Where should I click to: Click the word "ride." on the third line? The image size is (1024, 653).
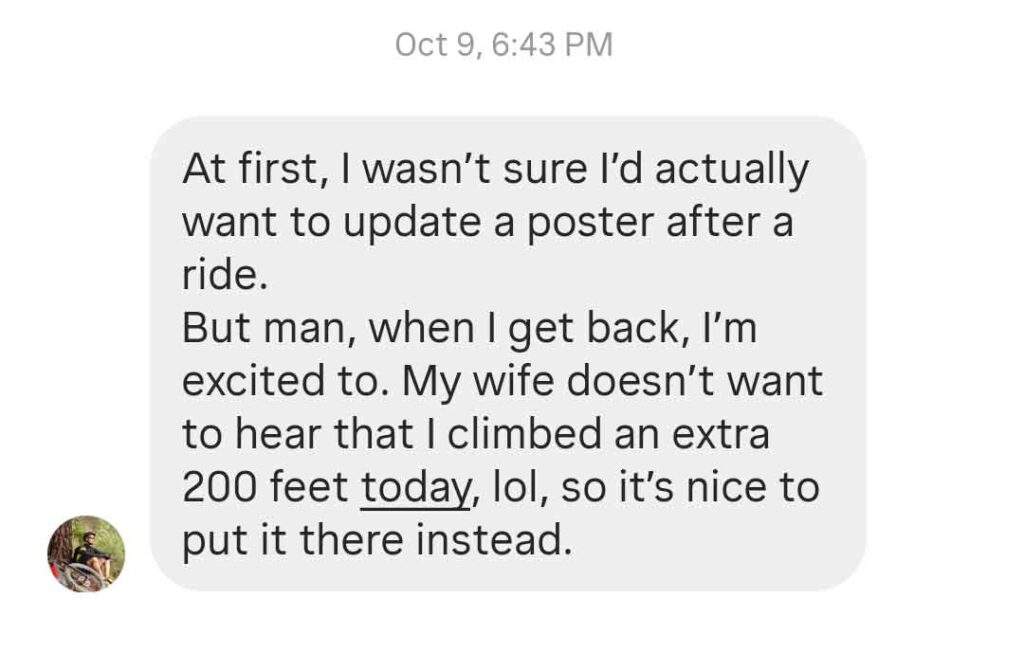[x=224, y=275]
